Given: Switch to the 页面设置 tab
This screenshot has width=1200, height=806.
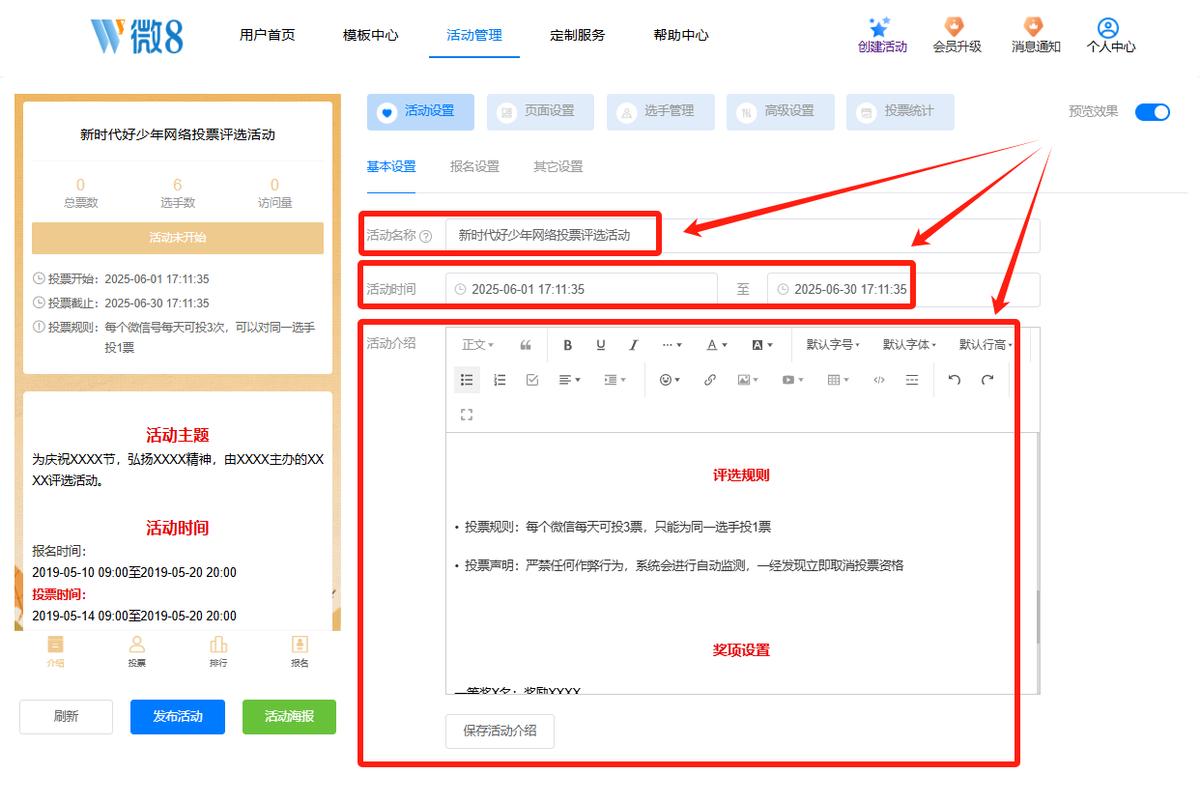Looking at the screenshot, I should click(540, 112).
